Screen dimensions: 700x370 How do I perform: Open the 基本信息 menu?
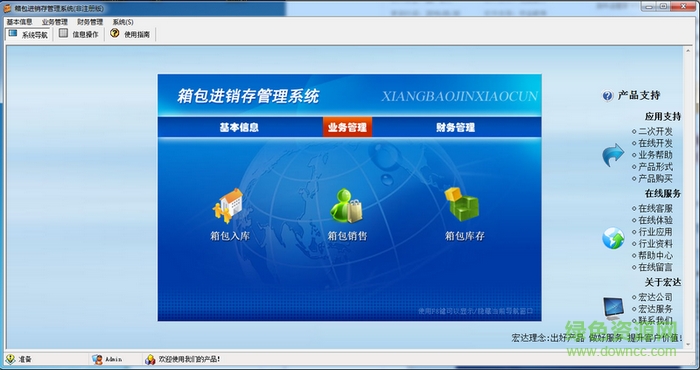[x=19, y=22]
